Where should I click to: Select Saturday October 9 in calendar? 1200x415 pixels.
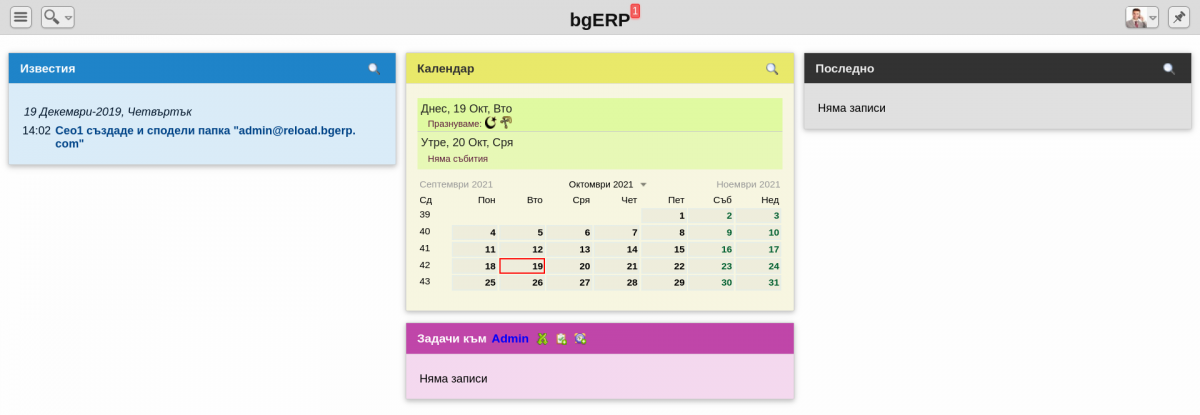[x=711, y=232]
